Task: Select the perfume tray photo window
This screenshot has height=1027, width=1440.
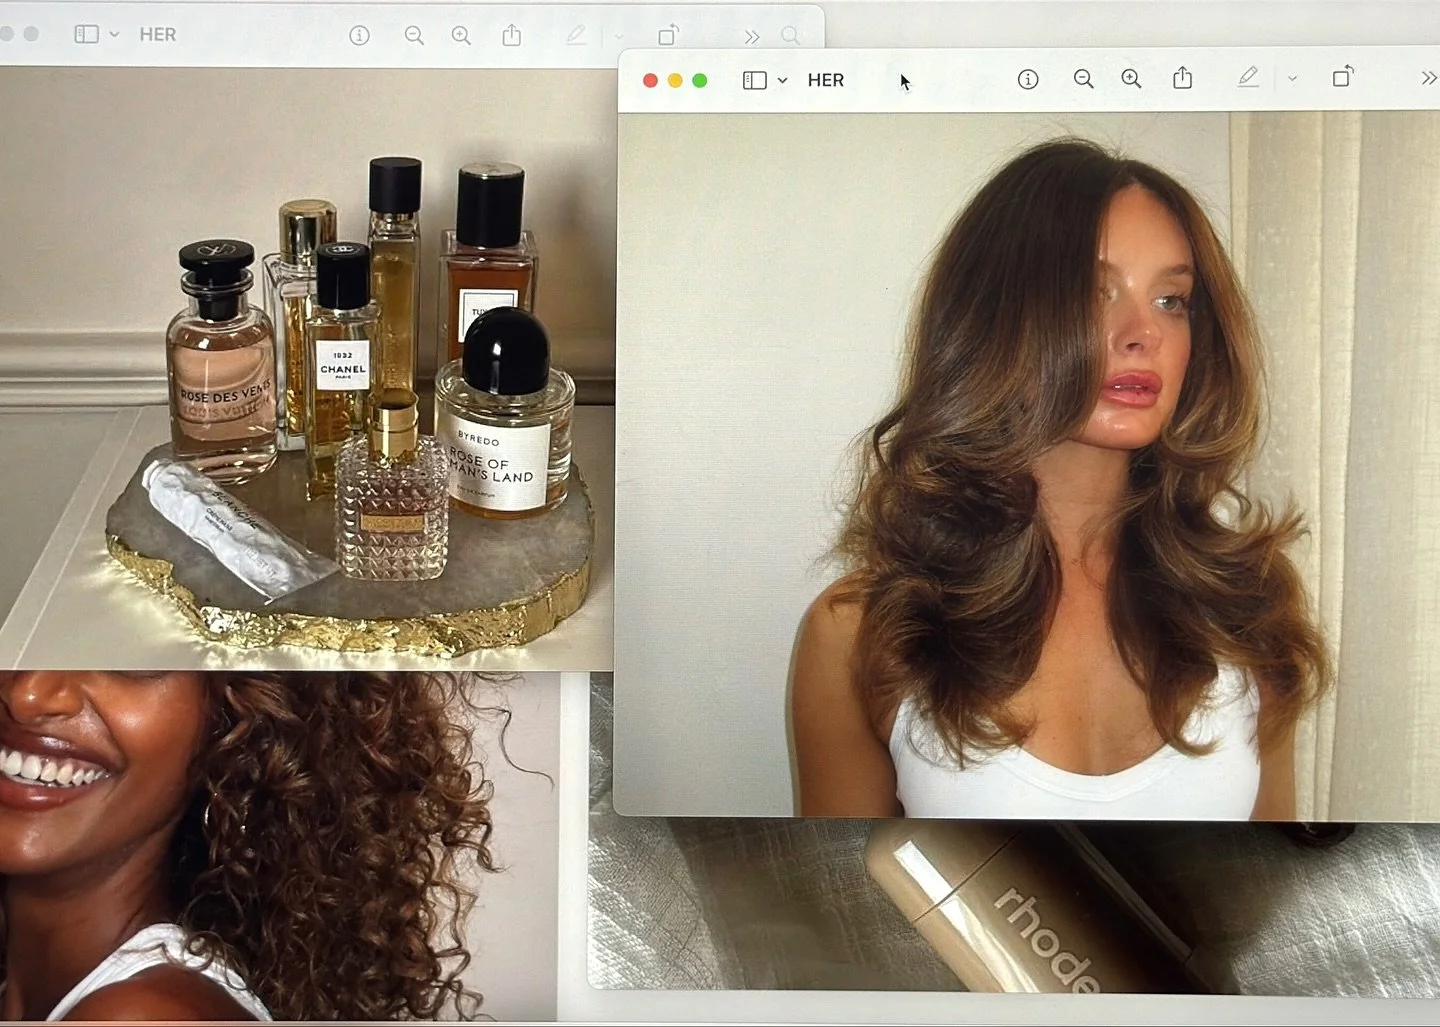Action: [x=307, y=368]
